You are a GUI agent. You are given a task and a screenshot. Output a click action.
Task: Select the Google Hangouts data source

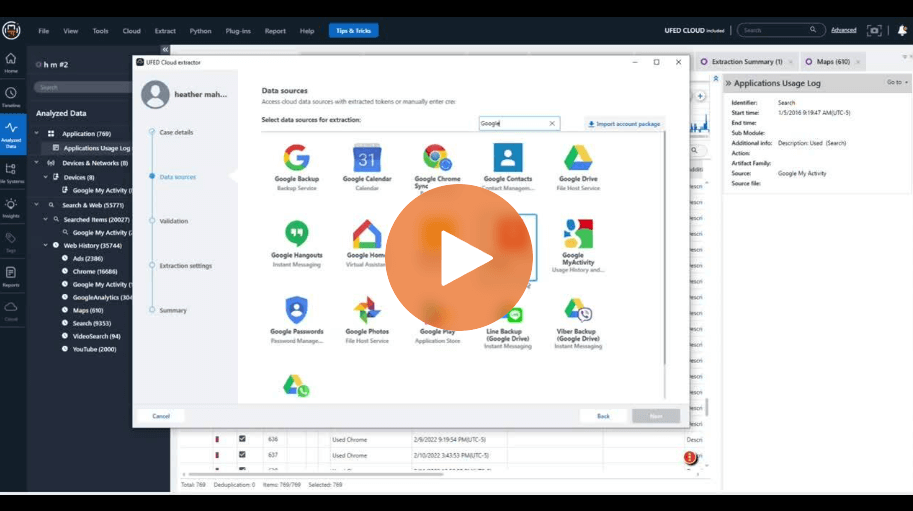pos(296,243)
